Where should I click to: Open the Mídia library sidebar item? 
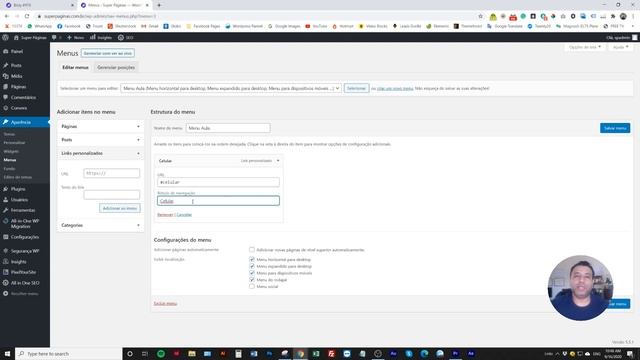16,76
